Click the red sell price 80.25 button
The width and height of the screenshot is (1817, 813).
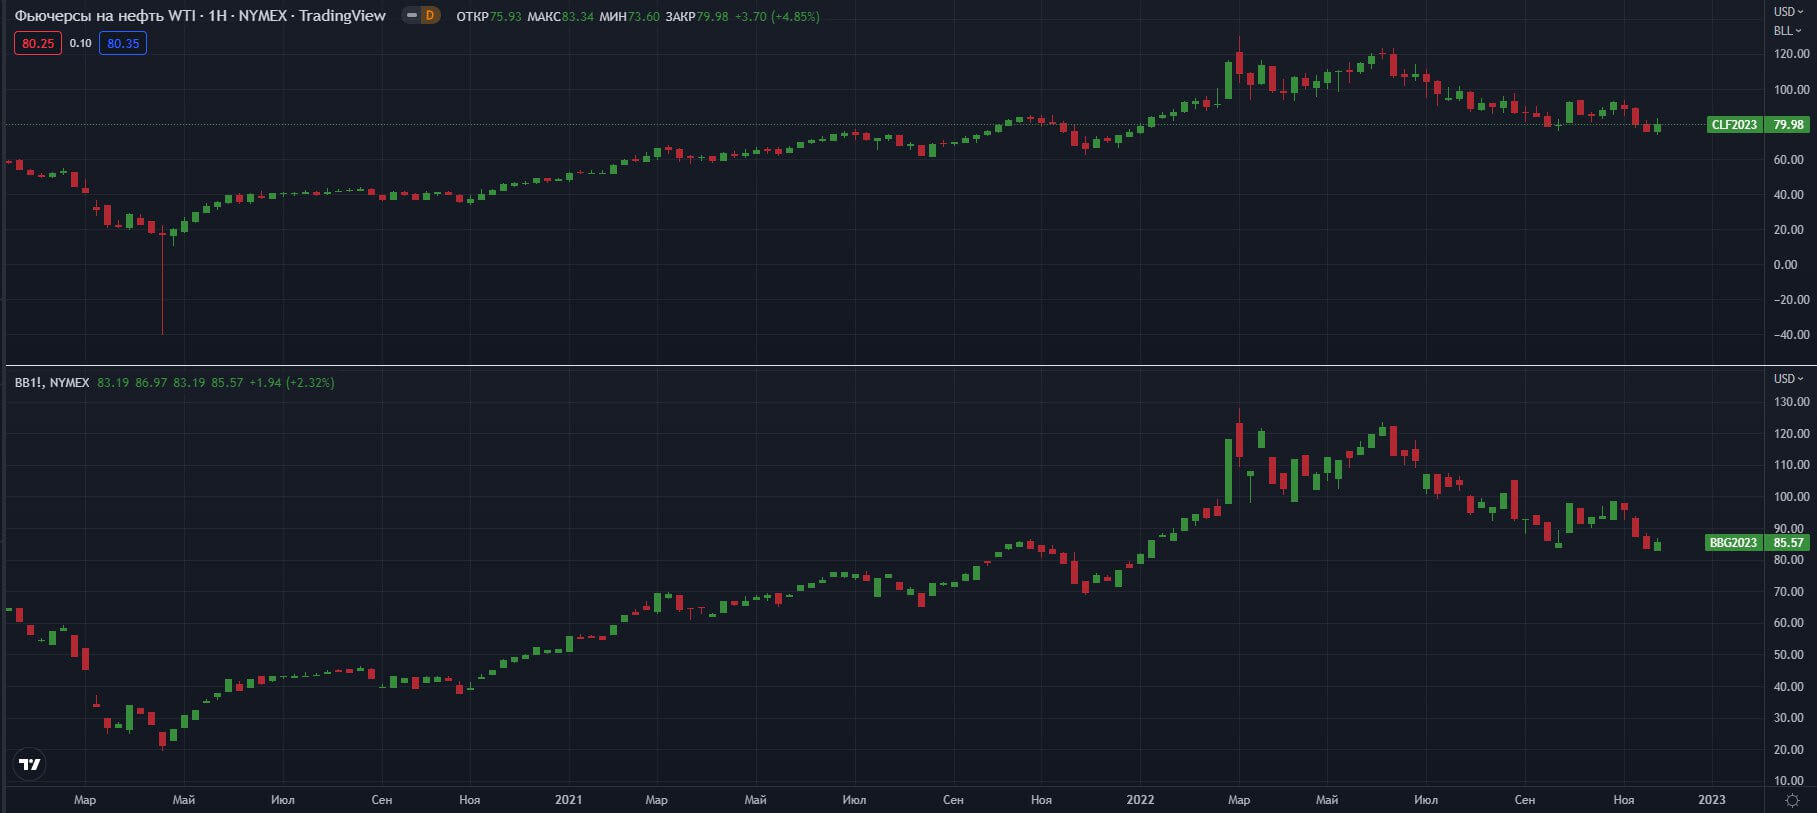point(38,43)
